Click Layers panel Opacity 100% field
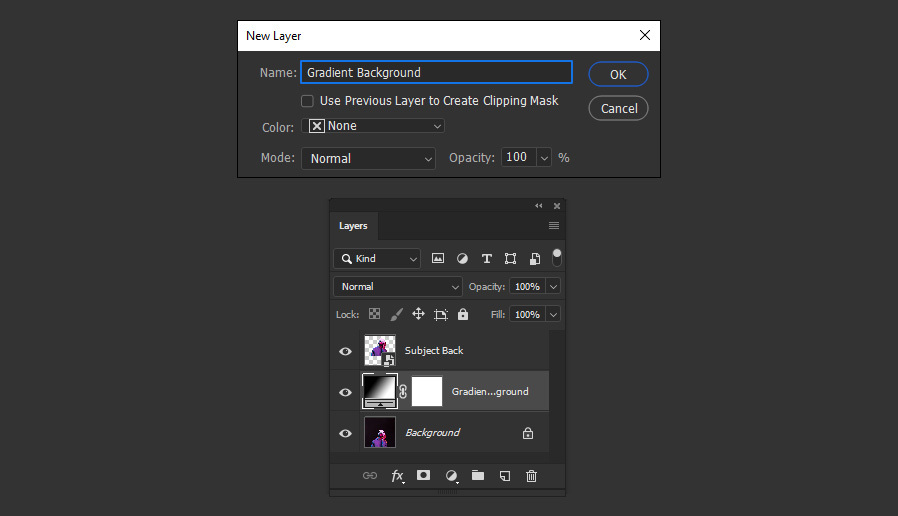This screenshot has height=516, width=898. click(527, 286)
